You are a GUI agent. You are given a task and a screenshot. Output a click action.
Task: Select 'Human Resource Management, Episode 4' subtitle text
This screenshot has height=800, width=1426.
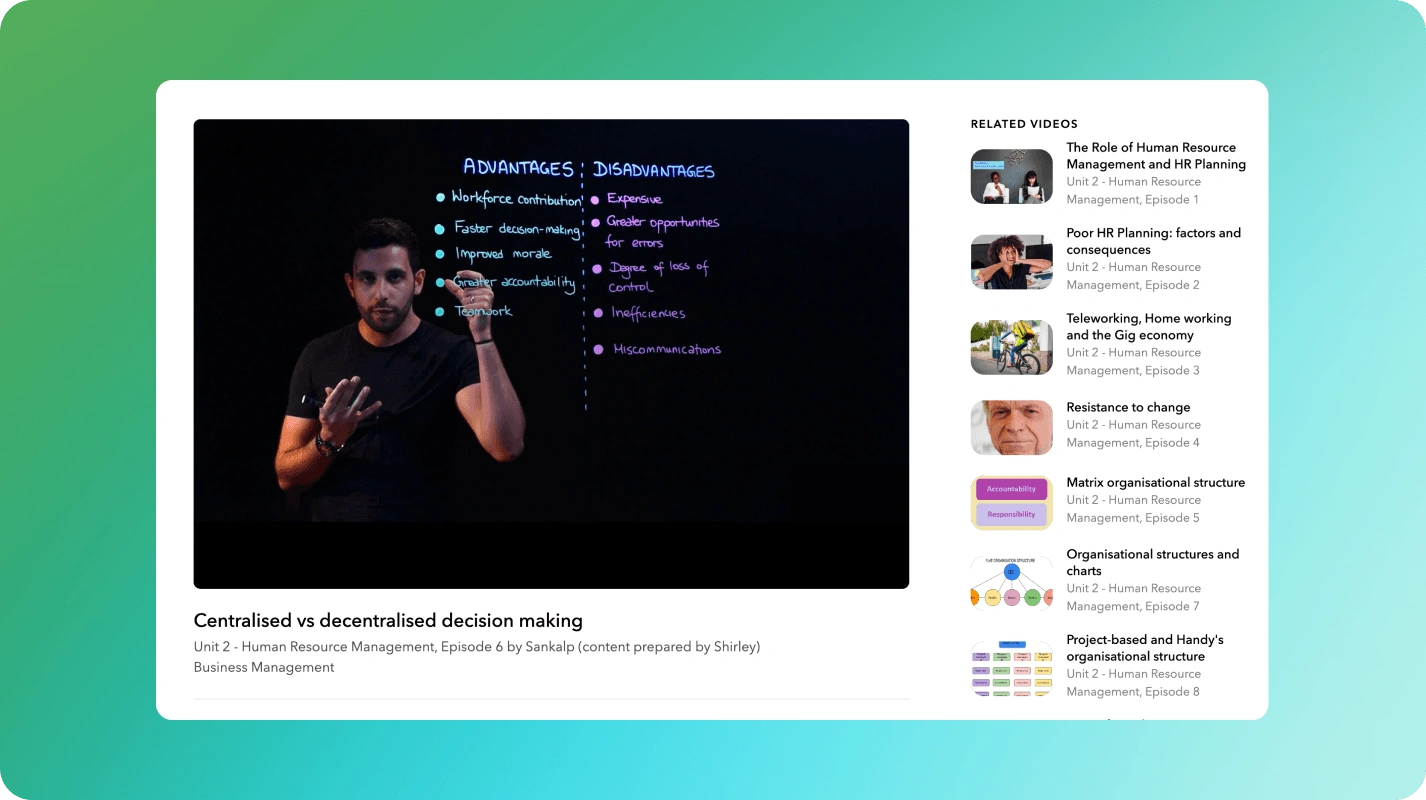[x=1133, y=434]
